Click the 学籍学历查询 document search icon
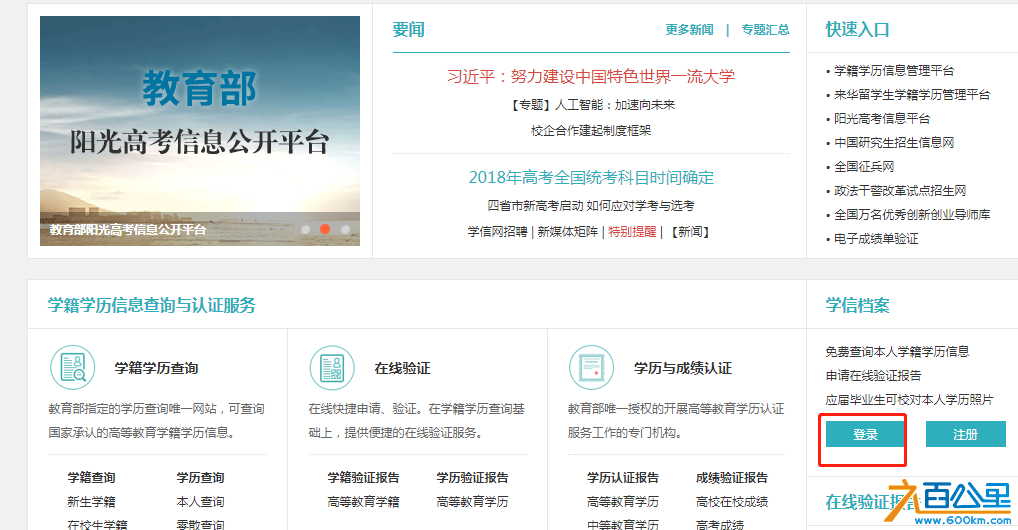Image resolution: width=1018 pixels, height=530 pixels. click(73, 368)
